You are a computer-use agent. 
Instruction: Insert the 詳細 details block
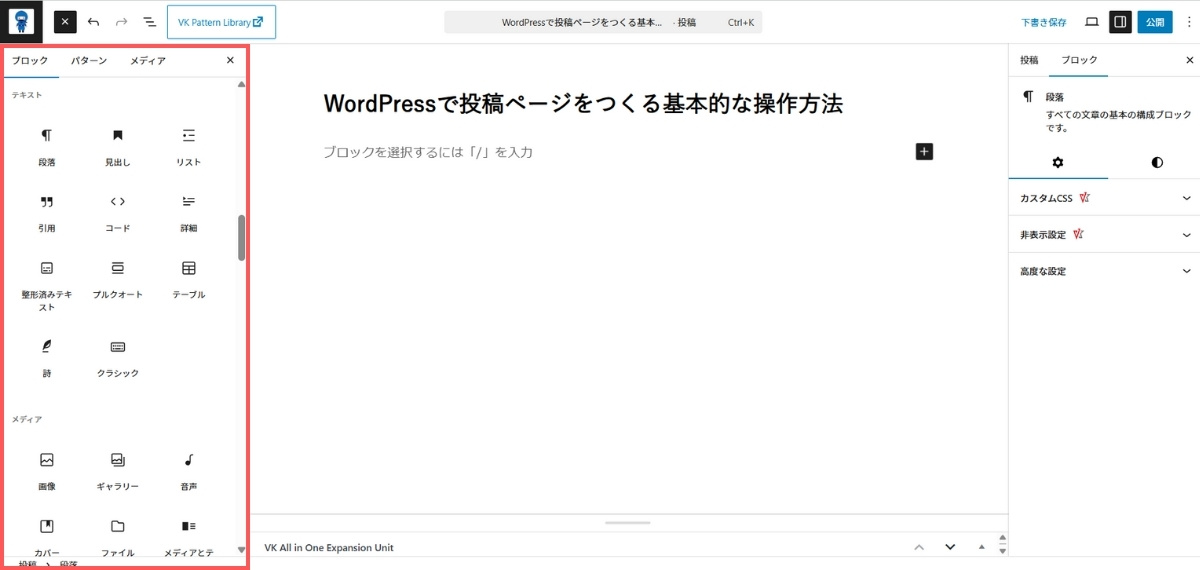[x=189, y=213]
